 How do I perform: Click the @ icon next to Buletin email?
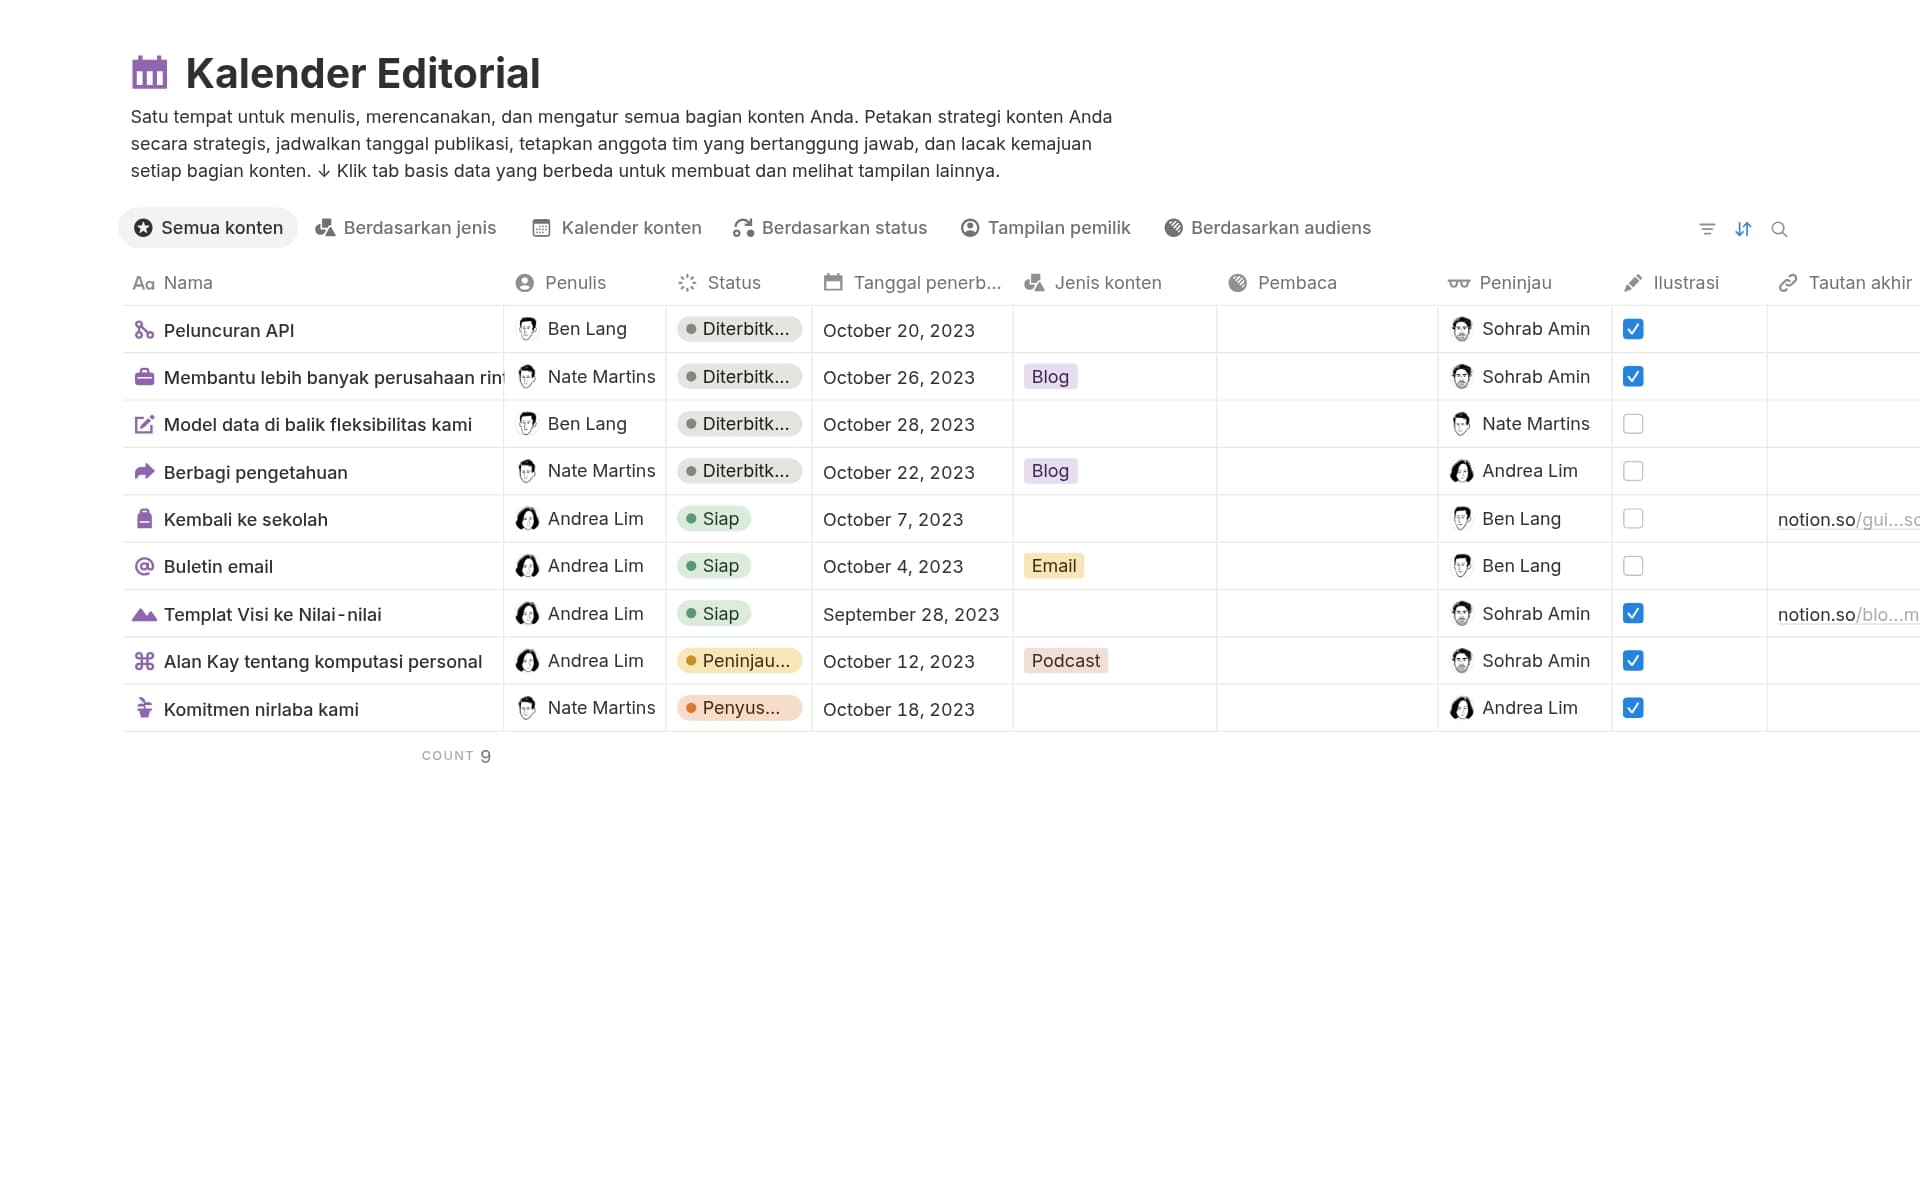[144, 566]
